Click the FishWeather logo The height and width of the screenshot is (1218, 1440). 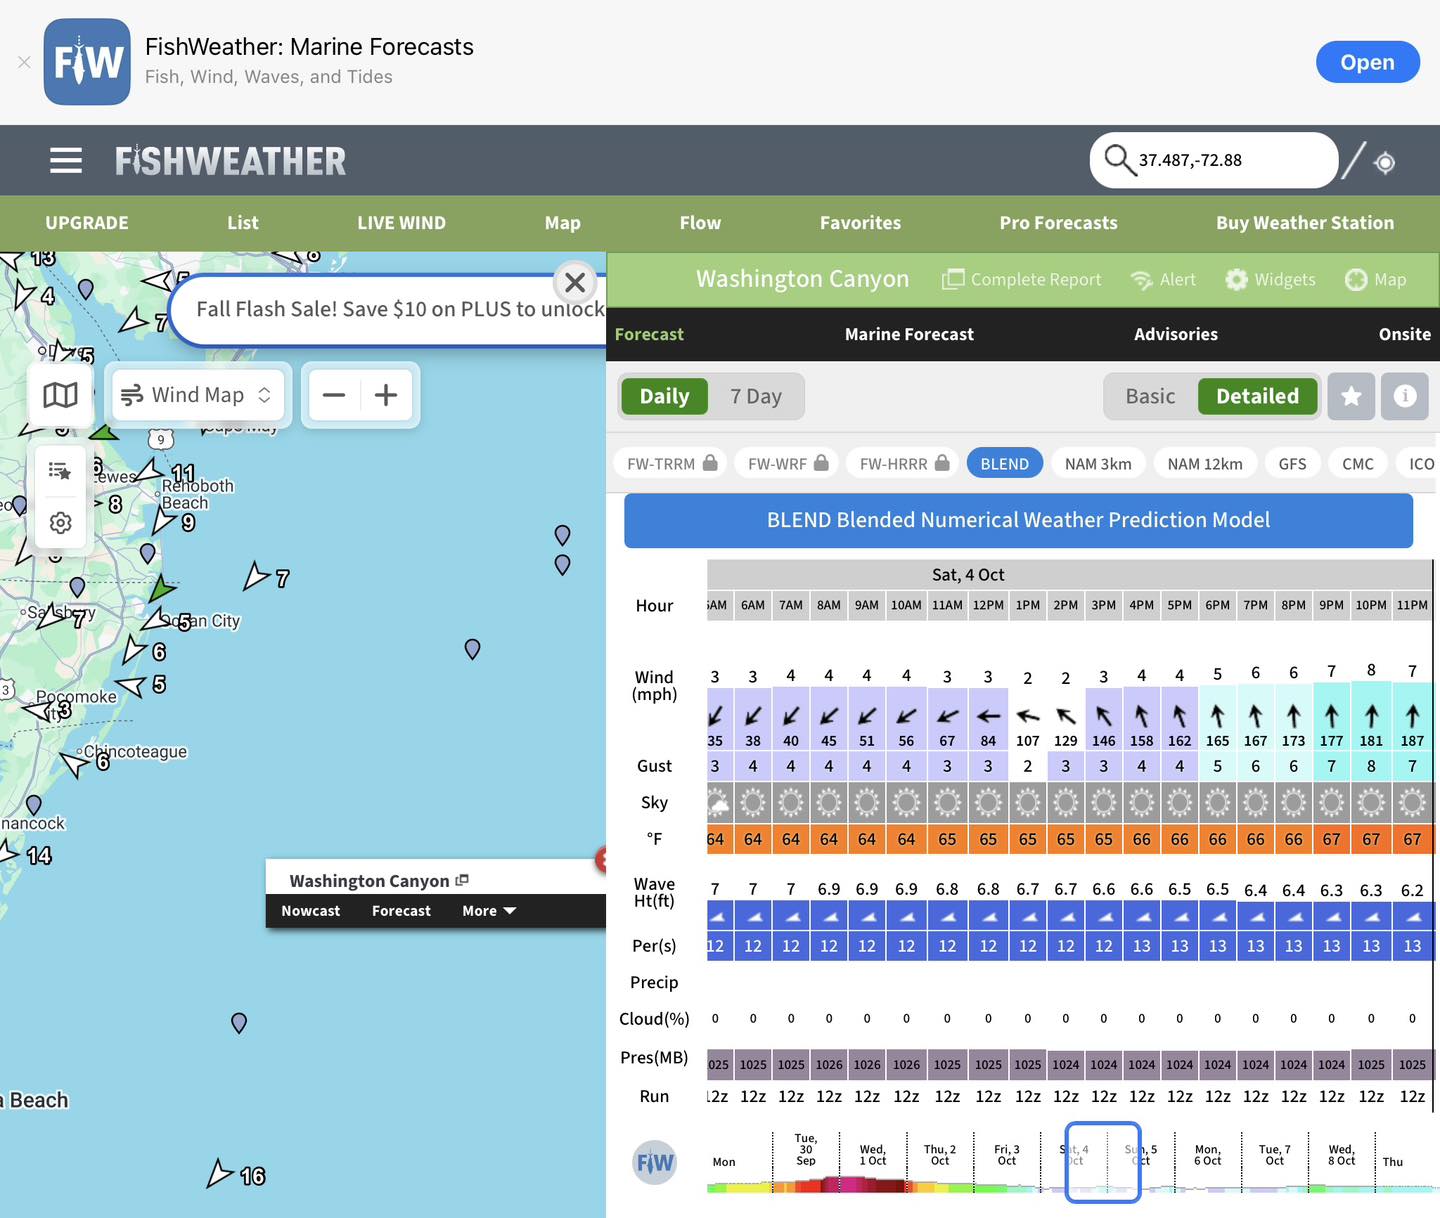click(230, 161)
